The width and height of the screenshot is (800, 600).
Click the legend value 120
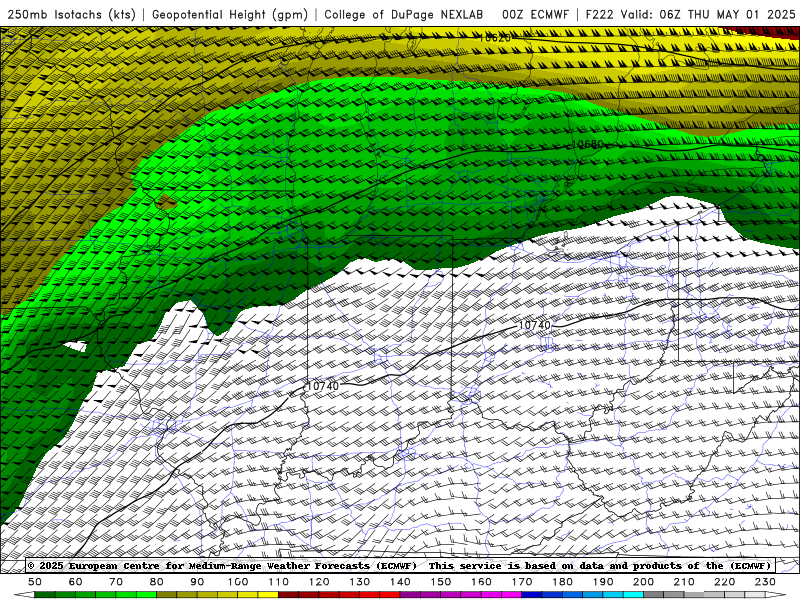tap(319, 582)
